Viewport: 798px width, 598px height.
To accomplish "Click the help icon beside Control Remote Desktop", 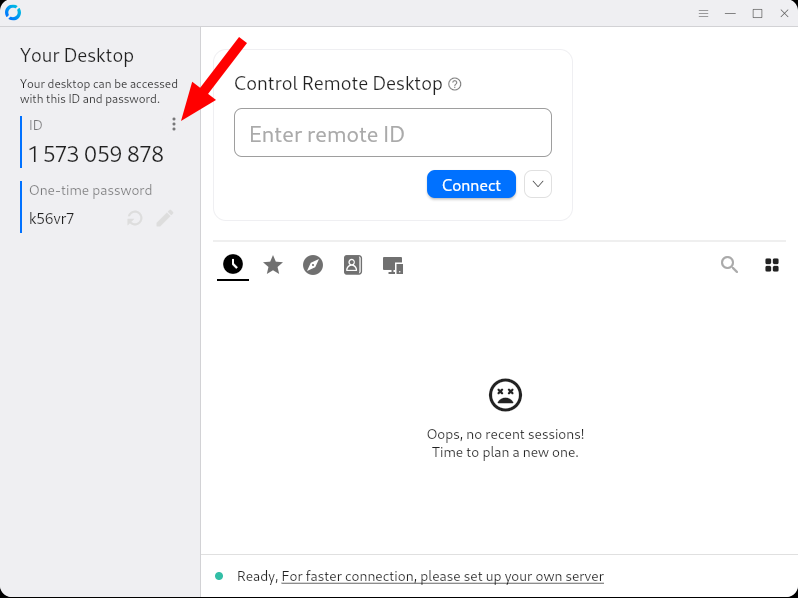I will pos(454,84).
